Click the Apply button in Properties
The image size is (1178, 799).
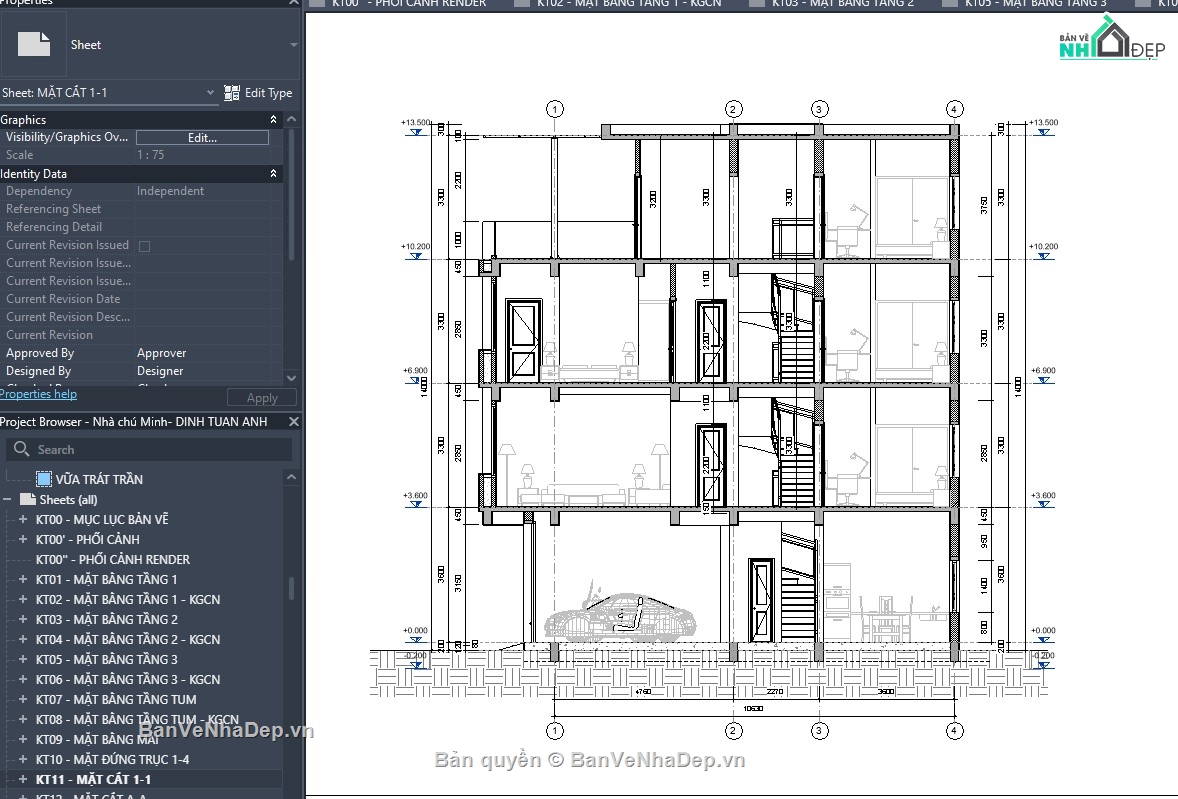pyautogui.click(x=262, y=398)
